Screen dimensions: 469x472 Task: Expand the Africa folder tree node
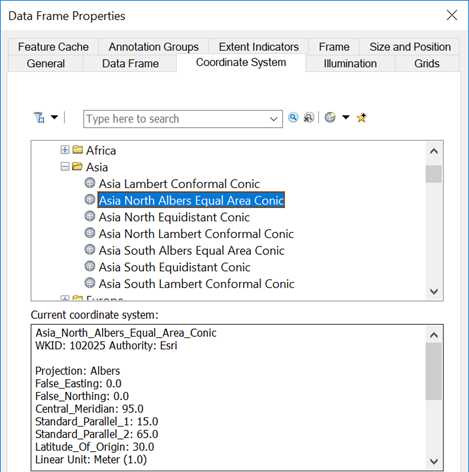coord(65,150)
